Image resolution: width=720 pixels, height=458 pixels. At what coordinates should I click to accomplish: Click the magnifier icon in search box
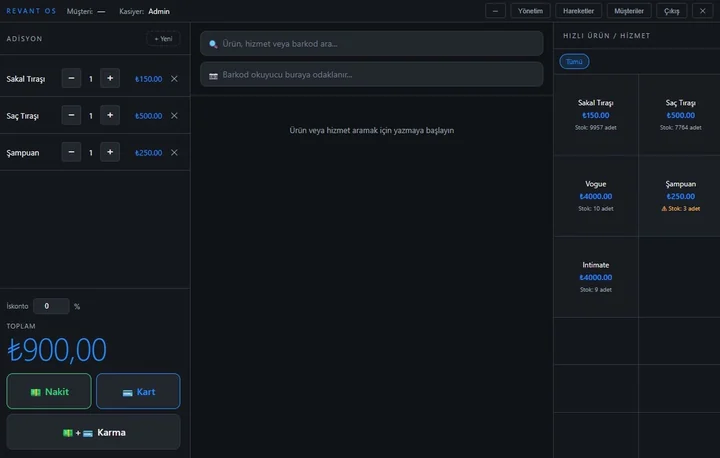pos(213,44)
